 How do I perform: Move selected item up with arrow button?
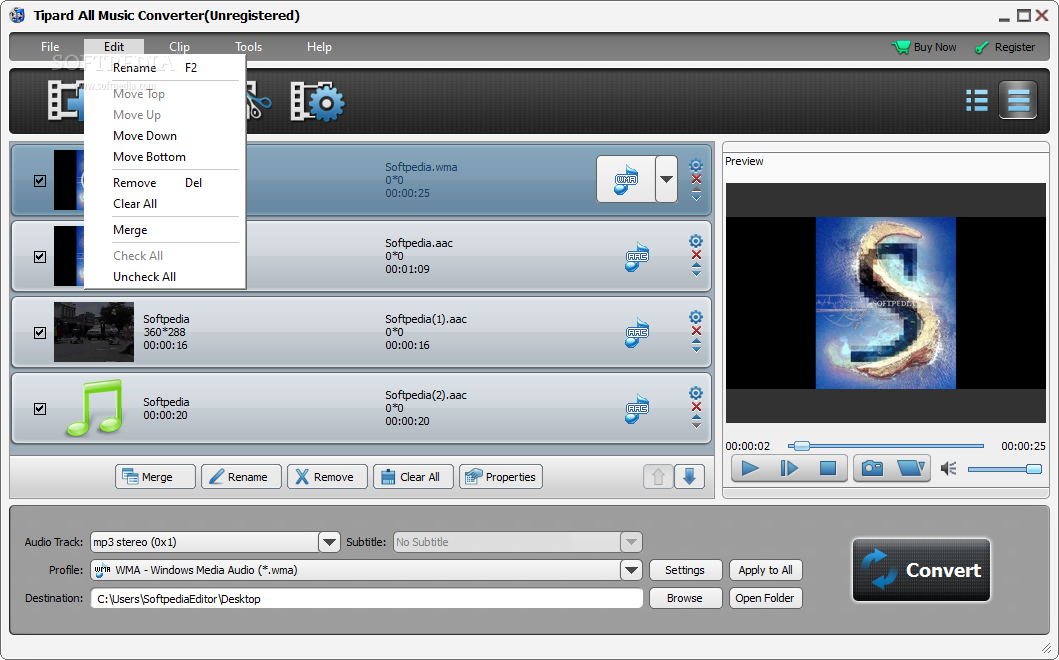pyautogui.click(x=658, y=477)
